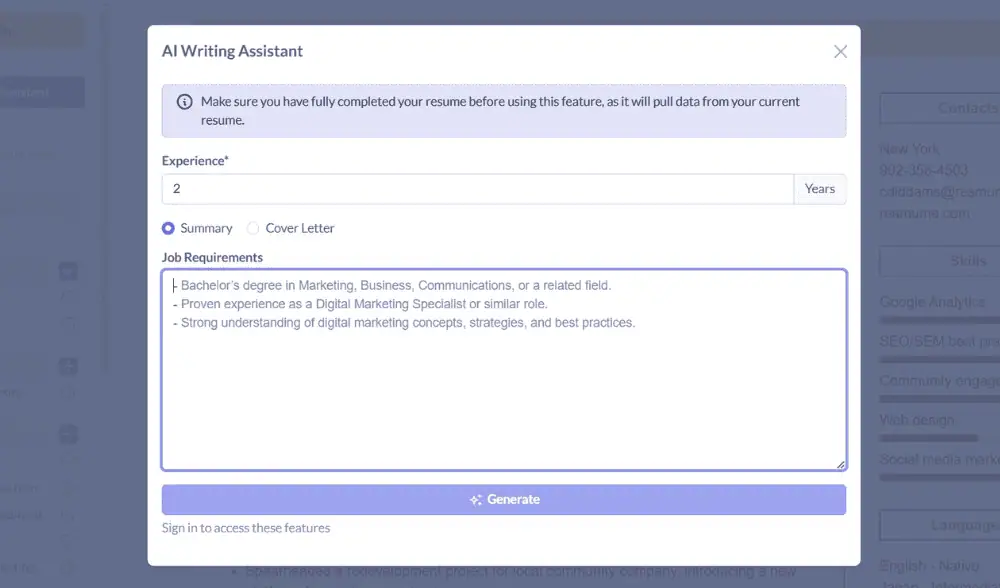
Task: Click the sparkle icon on the Generate button
Action: click(x=476, y=500)
